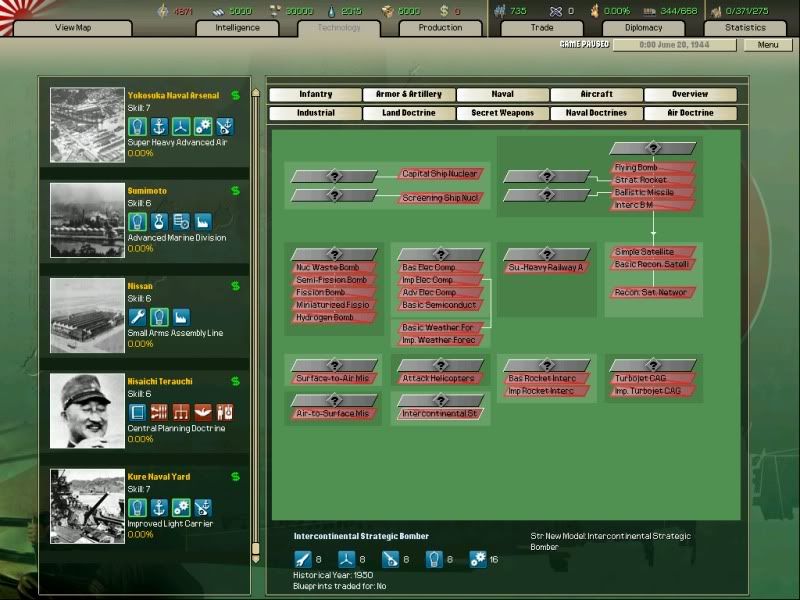Click the research team list scrollbar
Image resolution: width=800 pixels, height=600 pixels.
[x=256, y=300]
